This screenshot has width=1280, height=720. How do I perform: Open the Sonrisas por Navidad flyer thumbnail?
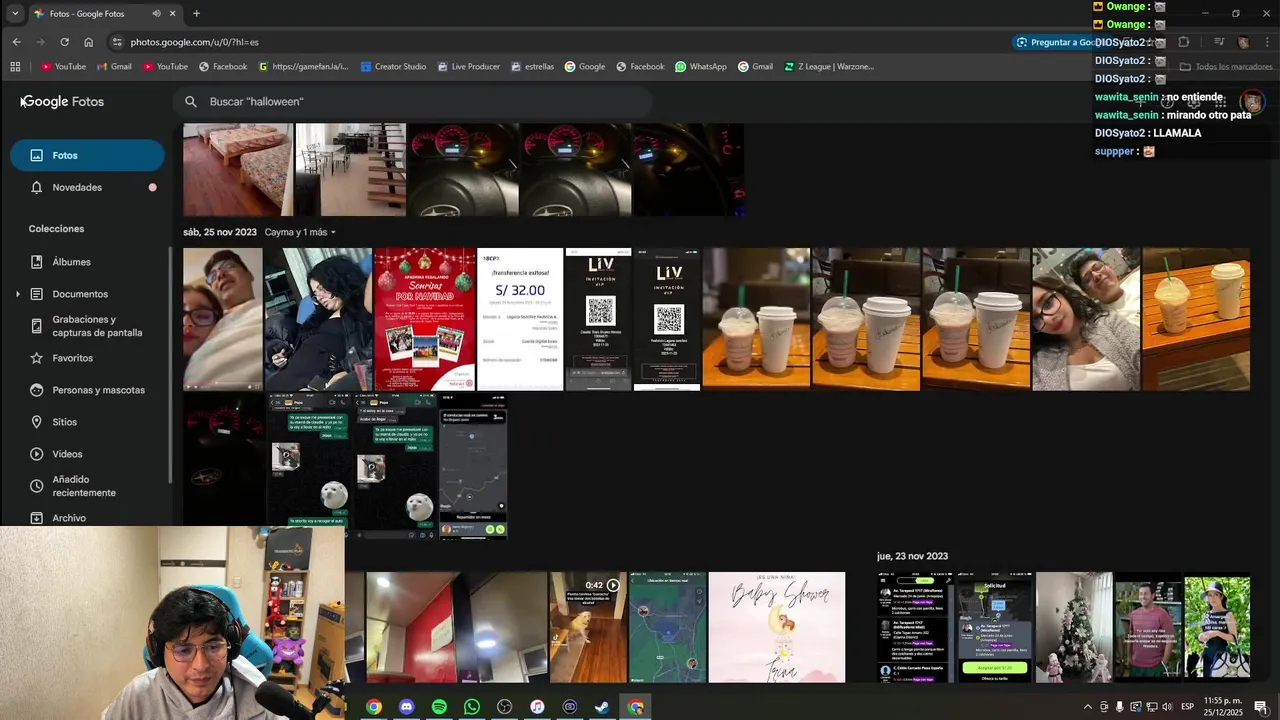pos(425,319)
